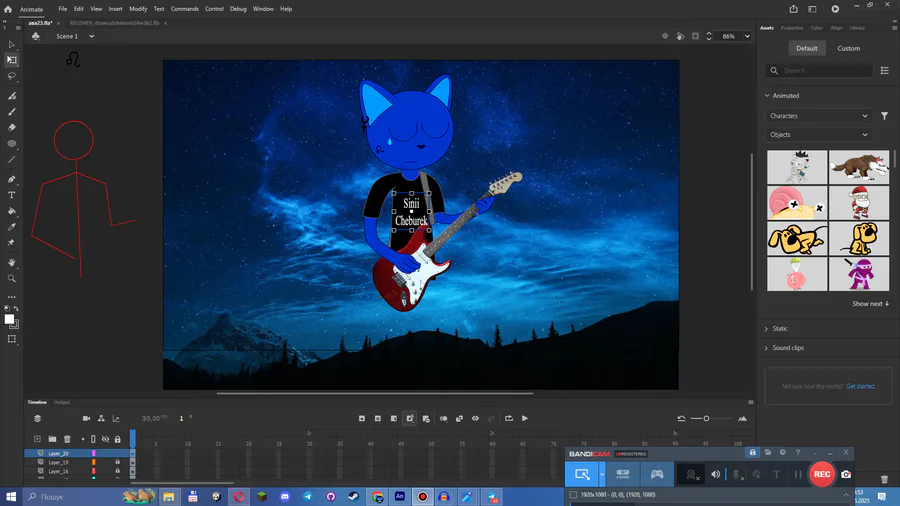The image size is (900, 506).
Task: Switch to the RECOVER document tab
Action: 114,23
